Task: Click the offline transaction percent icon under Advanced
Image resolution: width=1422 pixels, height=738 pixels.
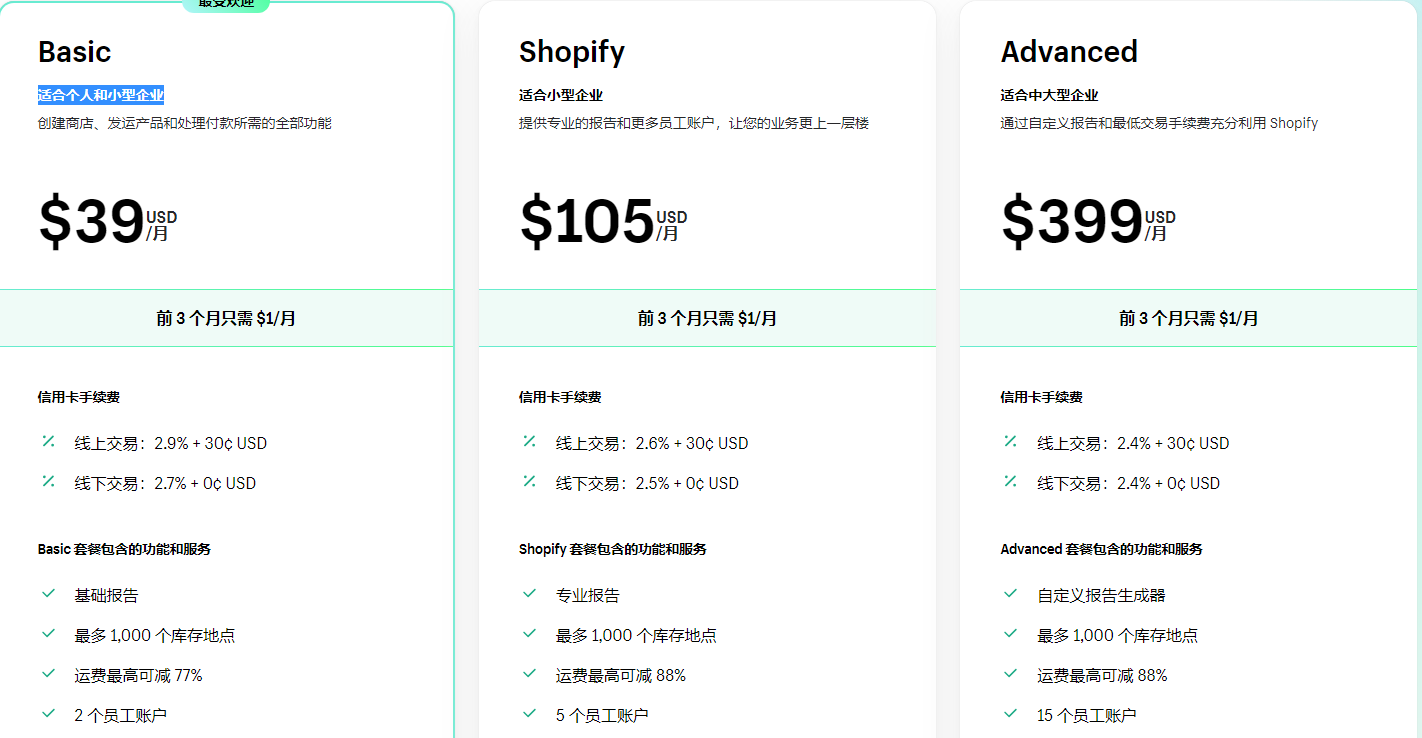Action: click(x=1010, y=482)
